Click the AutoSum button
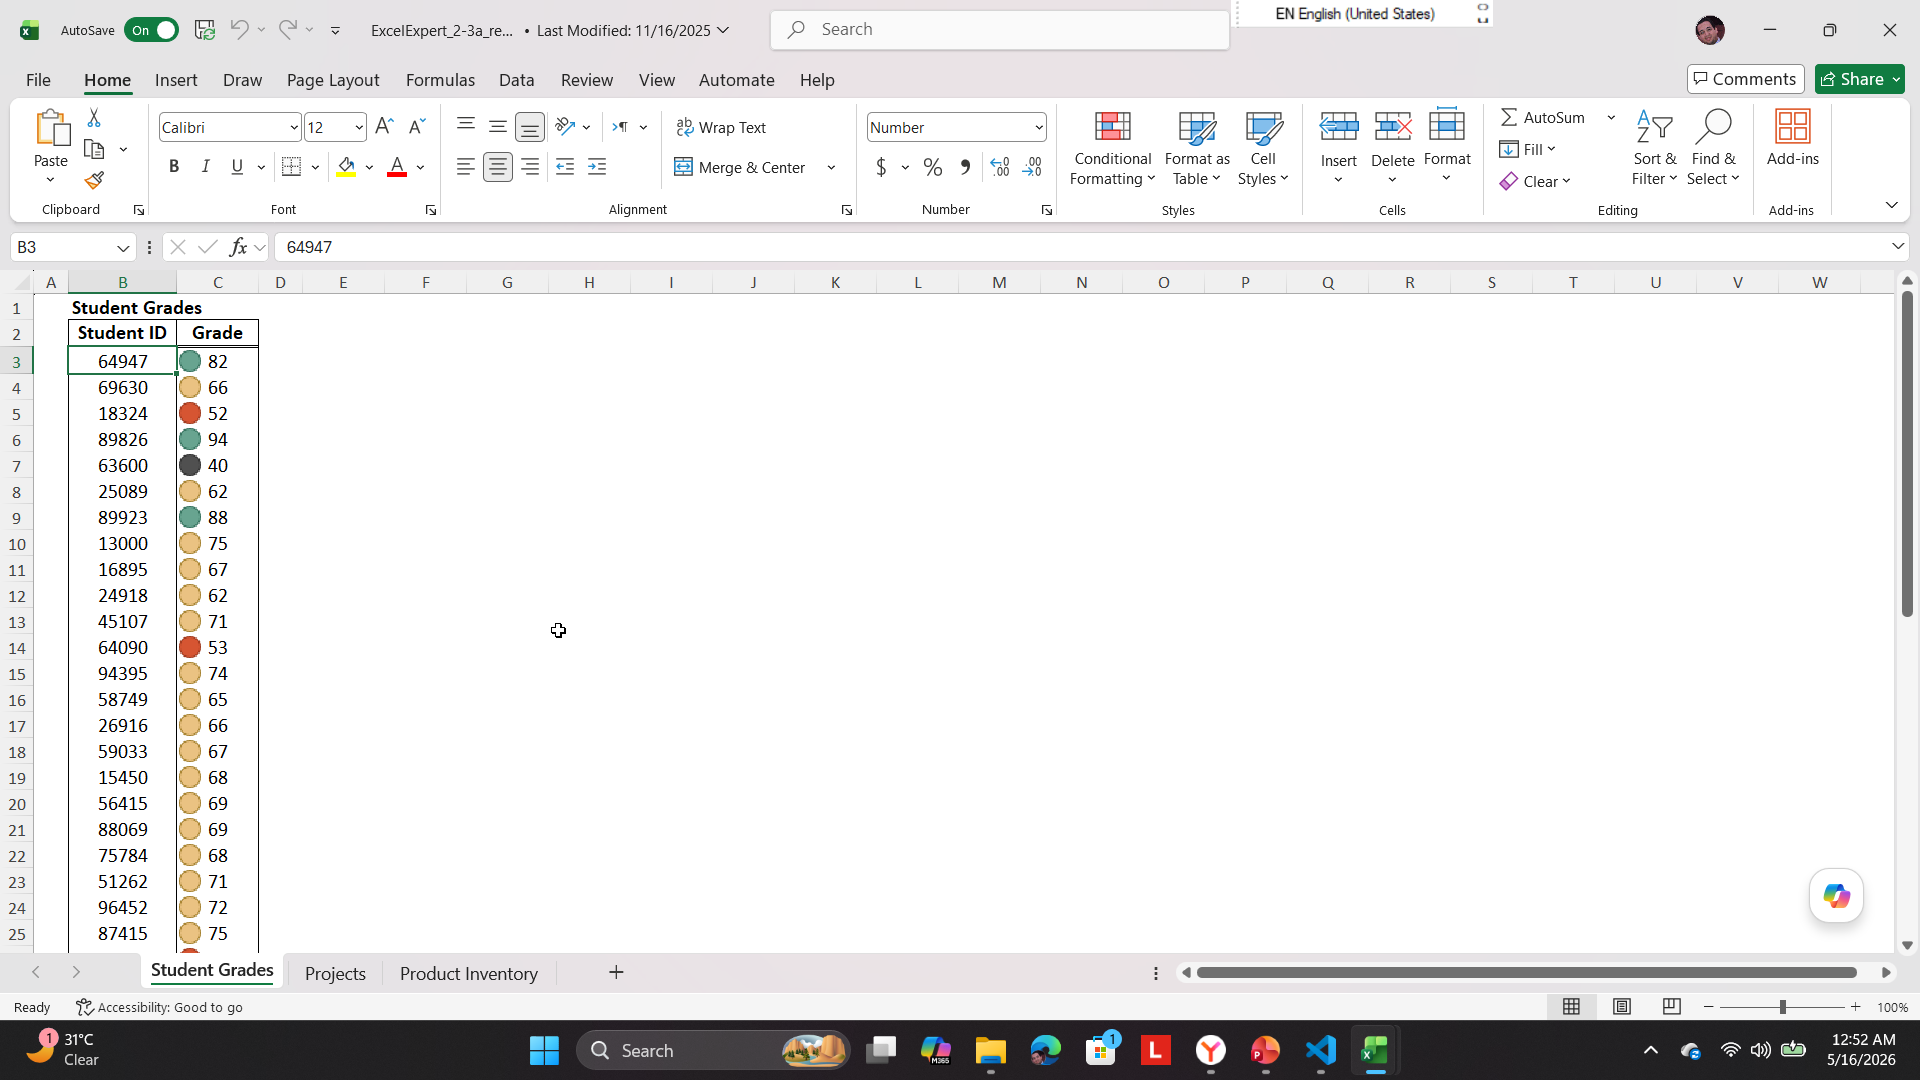Viewport: 1920px width, 1080px height. click(1543, 118)
